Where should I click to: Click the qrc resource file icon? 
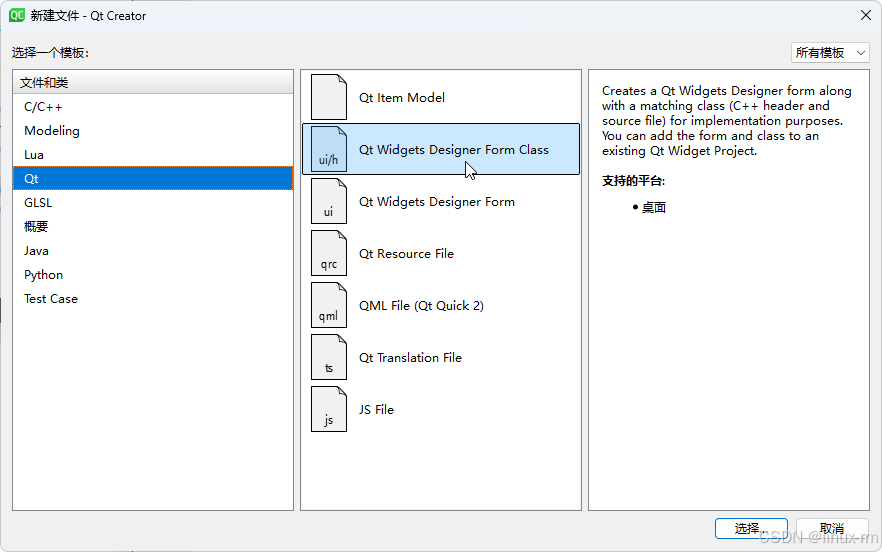pos(328,253)
